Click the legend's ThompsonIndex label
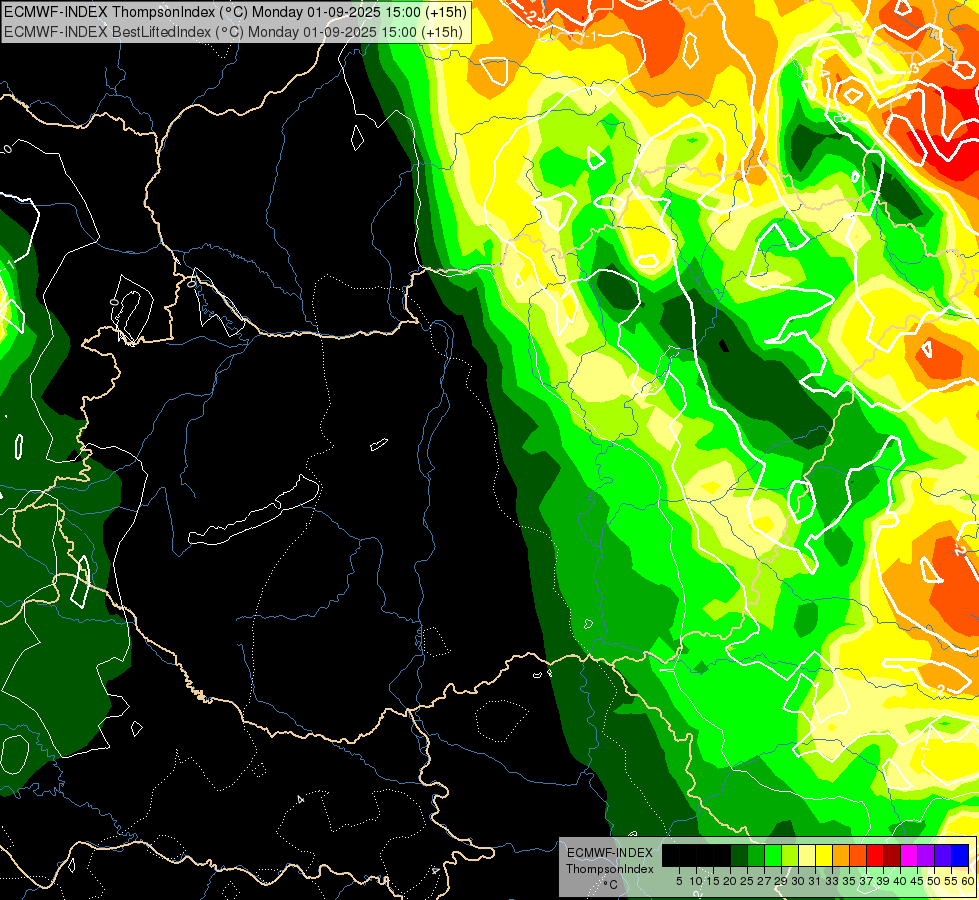 coord(610,869)
